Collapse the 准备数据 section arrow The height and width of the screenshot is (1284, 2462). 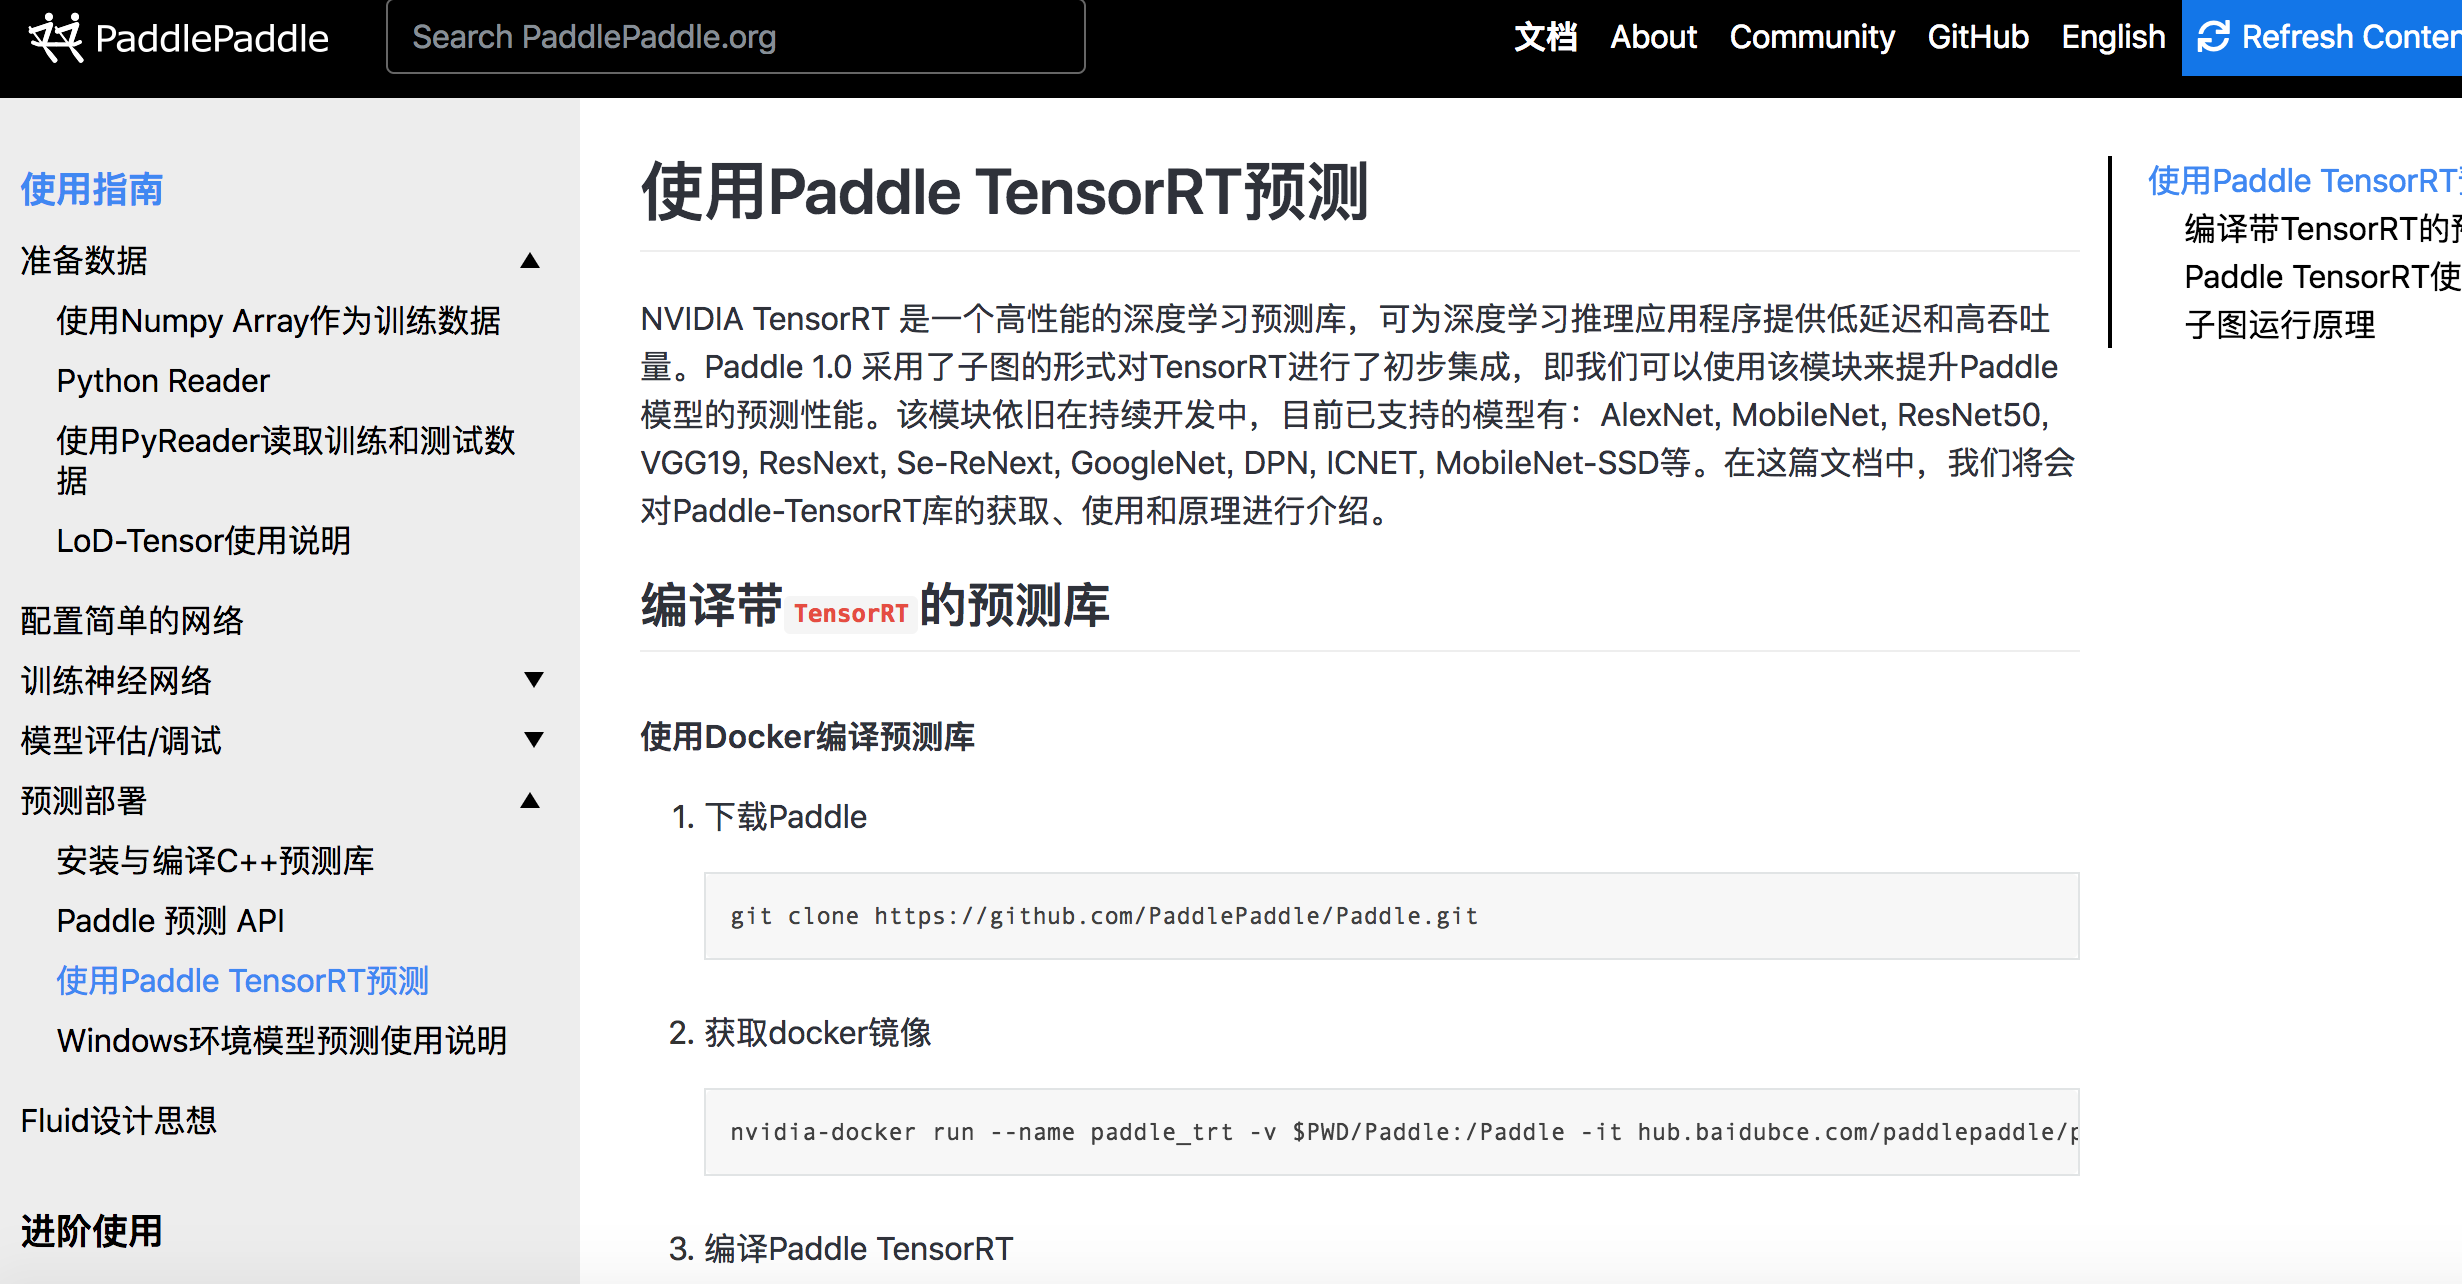(x=531, y=261)
